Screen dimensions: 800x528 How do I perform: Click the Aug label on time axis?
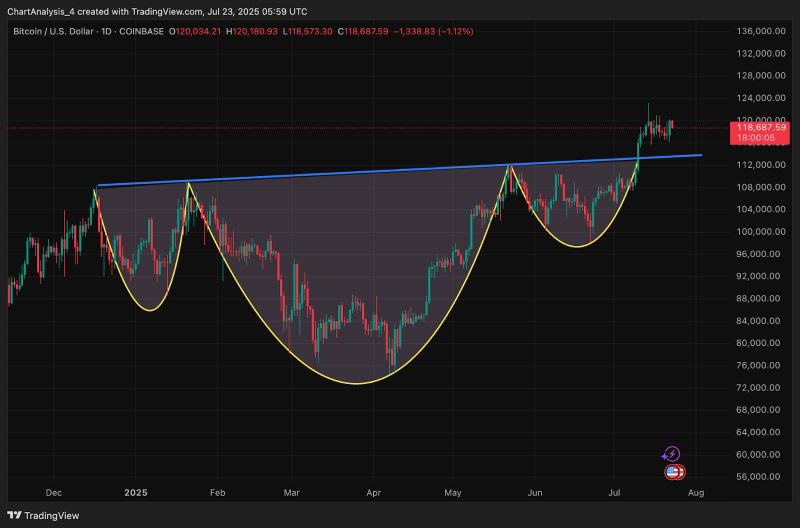coord(697,493)
